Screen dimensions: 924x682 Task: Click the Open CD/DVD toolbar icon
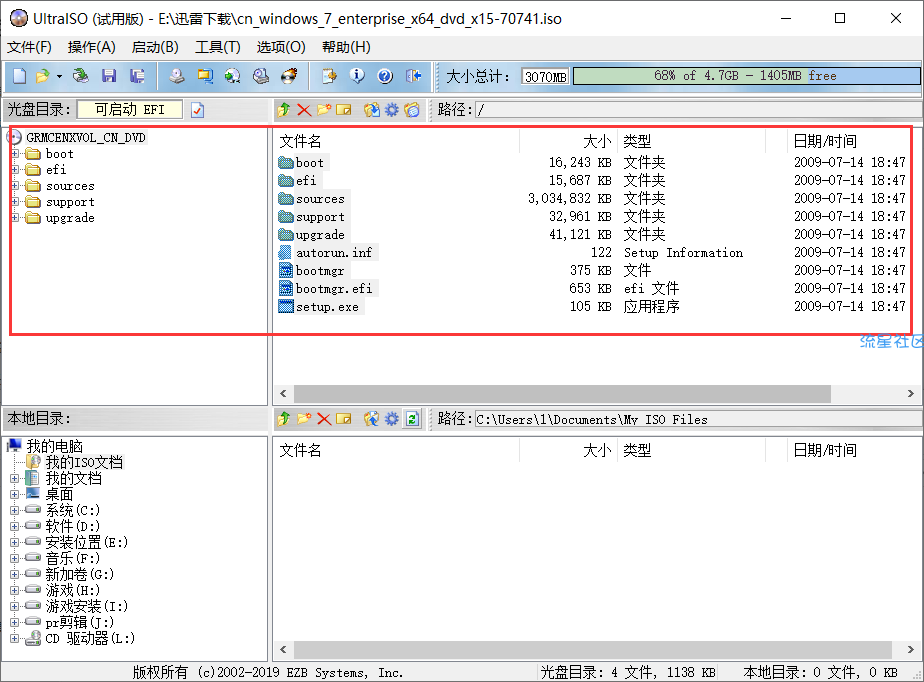(80, 76)
